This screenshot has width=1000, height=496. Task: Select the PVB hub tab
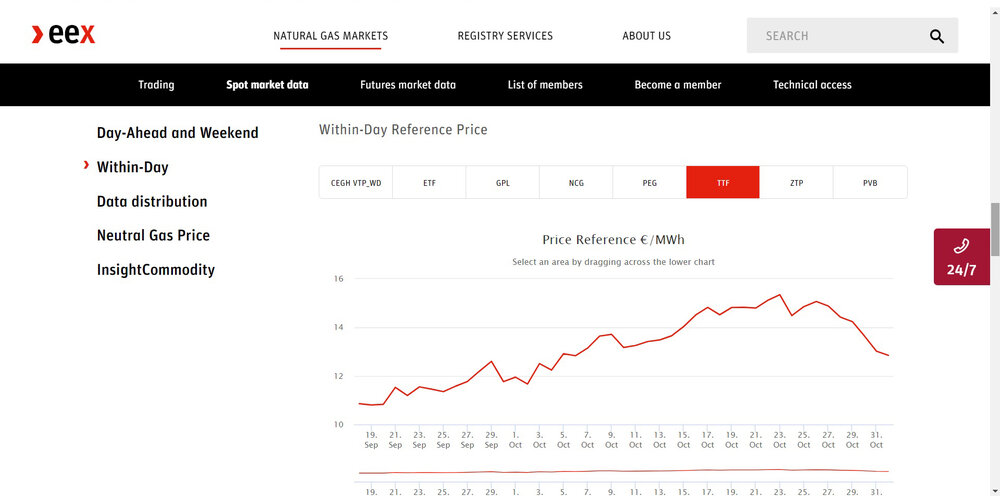click(870, 183)
